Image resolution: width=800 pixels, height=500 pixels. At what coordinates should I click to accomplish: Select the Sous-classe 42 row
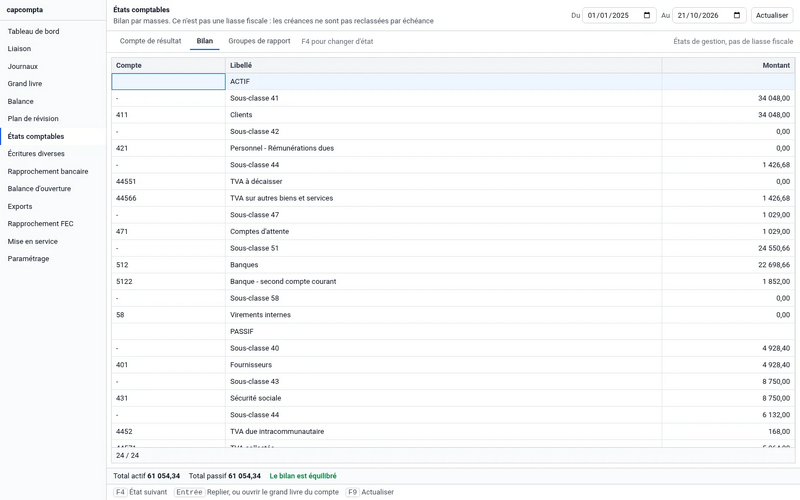click(453, 132)
